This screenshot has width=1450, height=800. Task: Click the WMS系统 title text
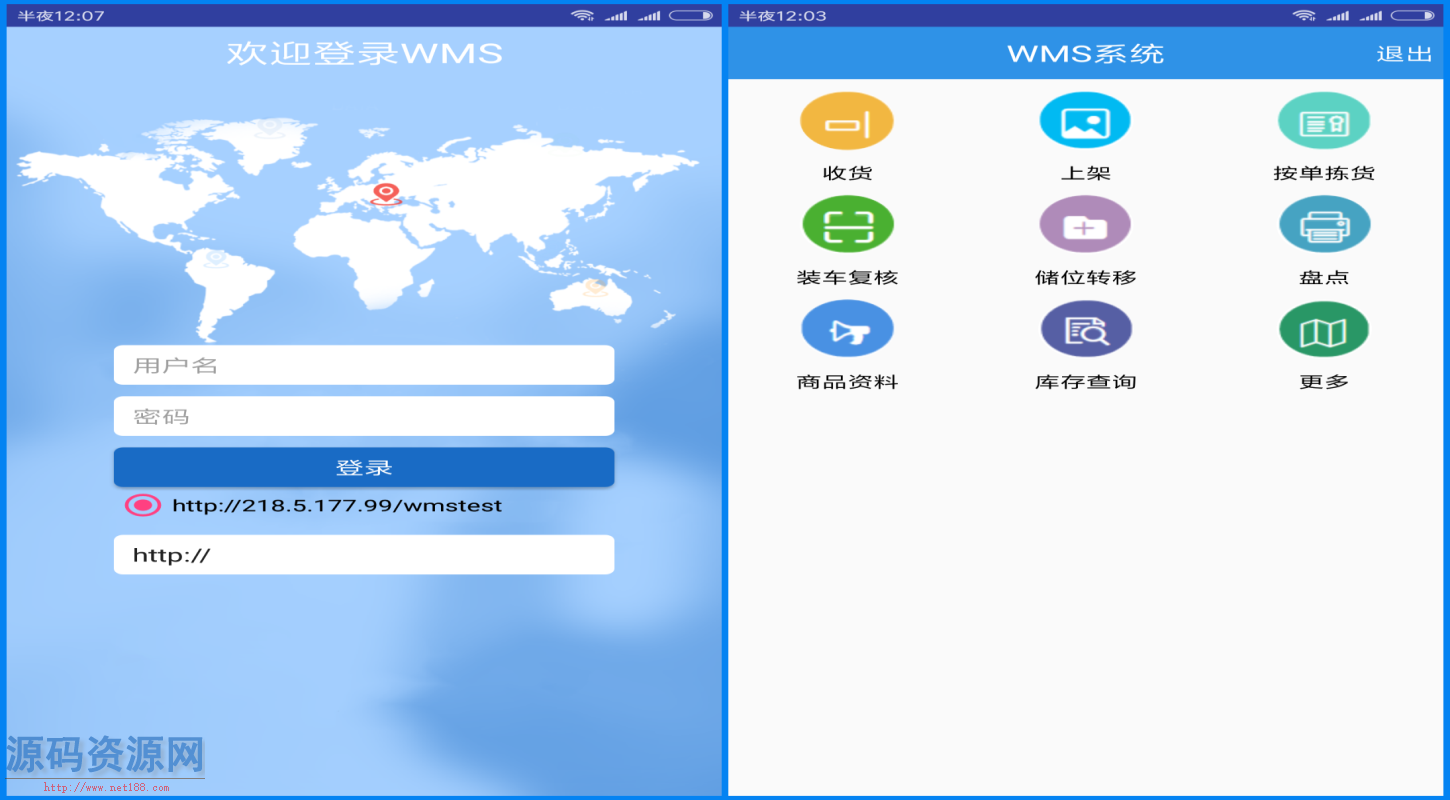(x=1085, y=54)
